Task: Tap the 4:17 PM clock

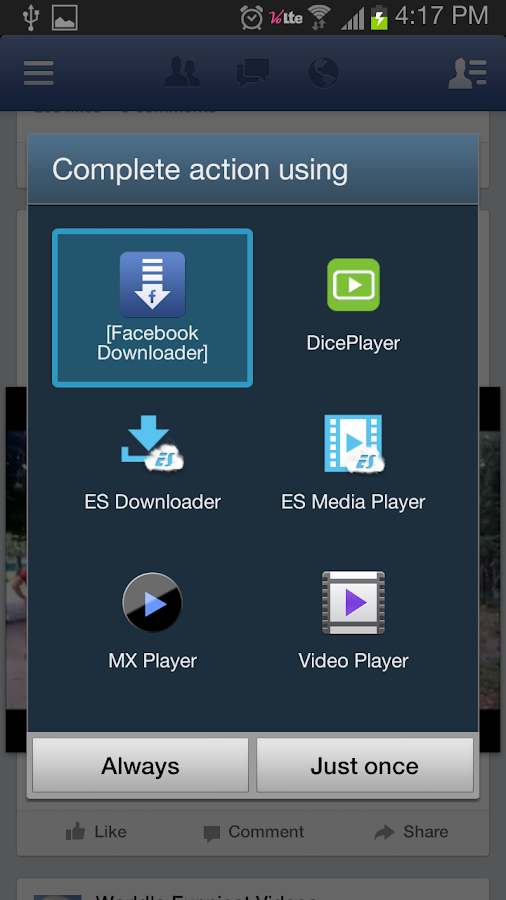Action: point(442,17)
